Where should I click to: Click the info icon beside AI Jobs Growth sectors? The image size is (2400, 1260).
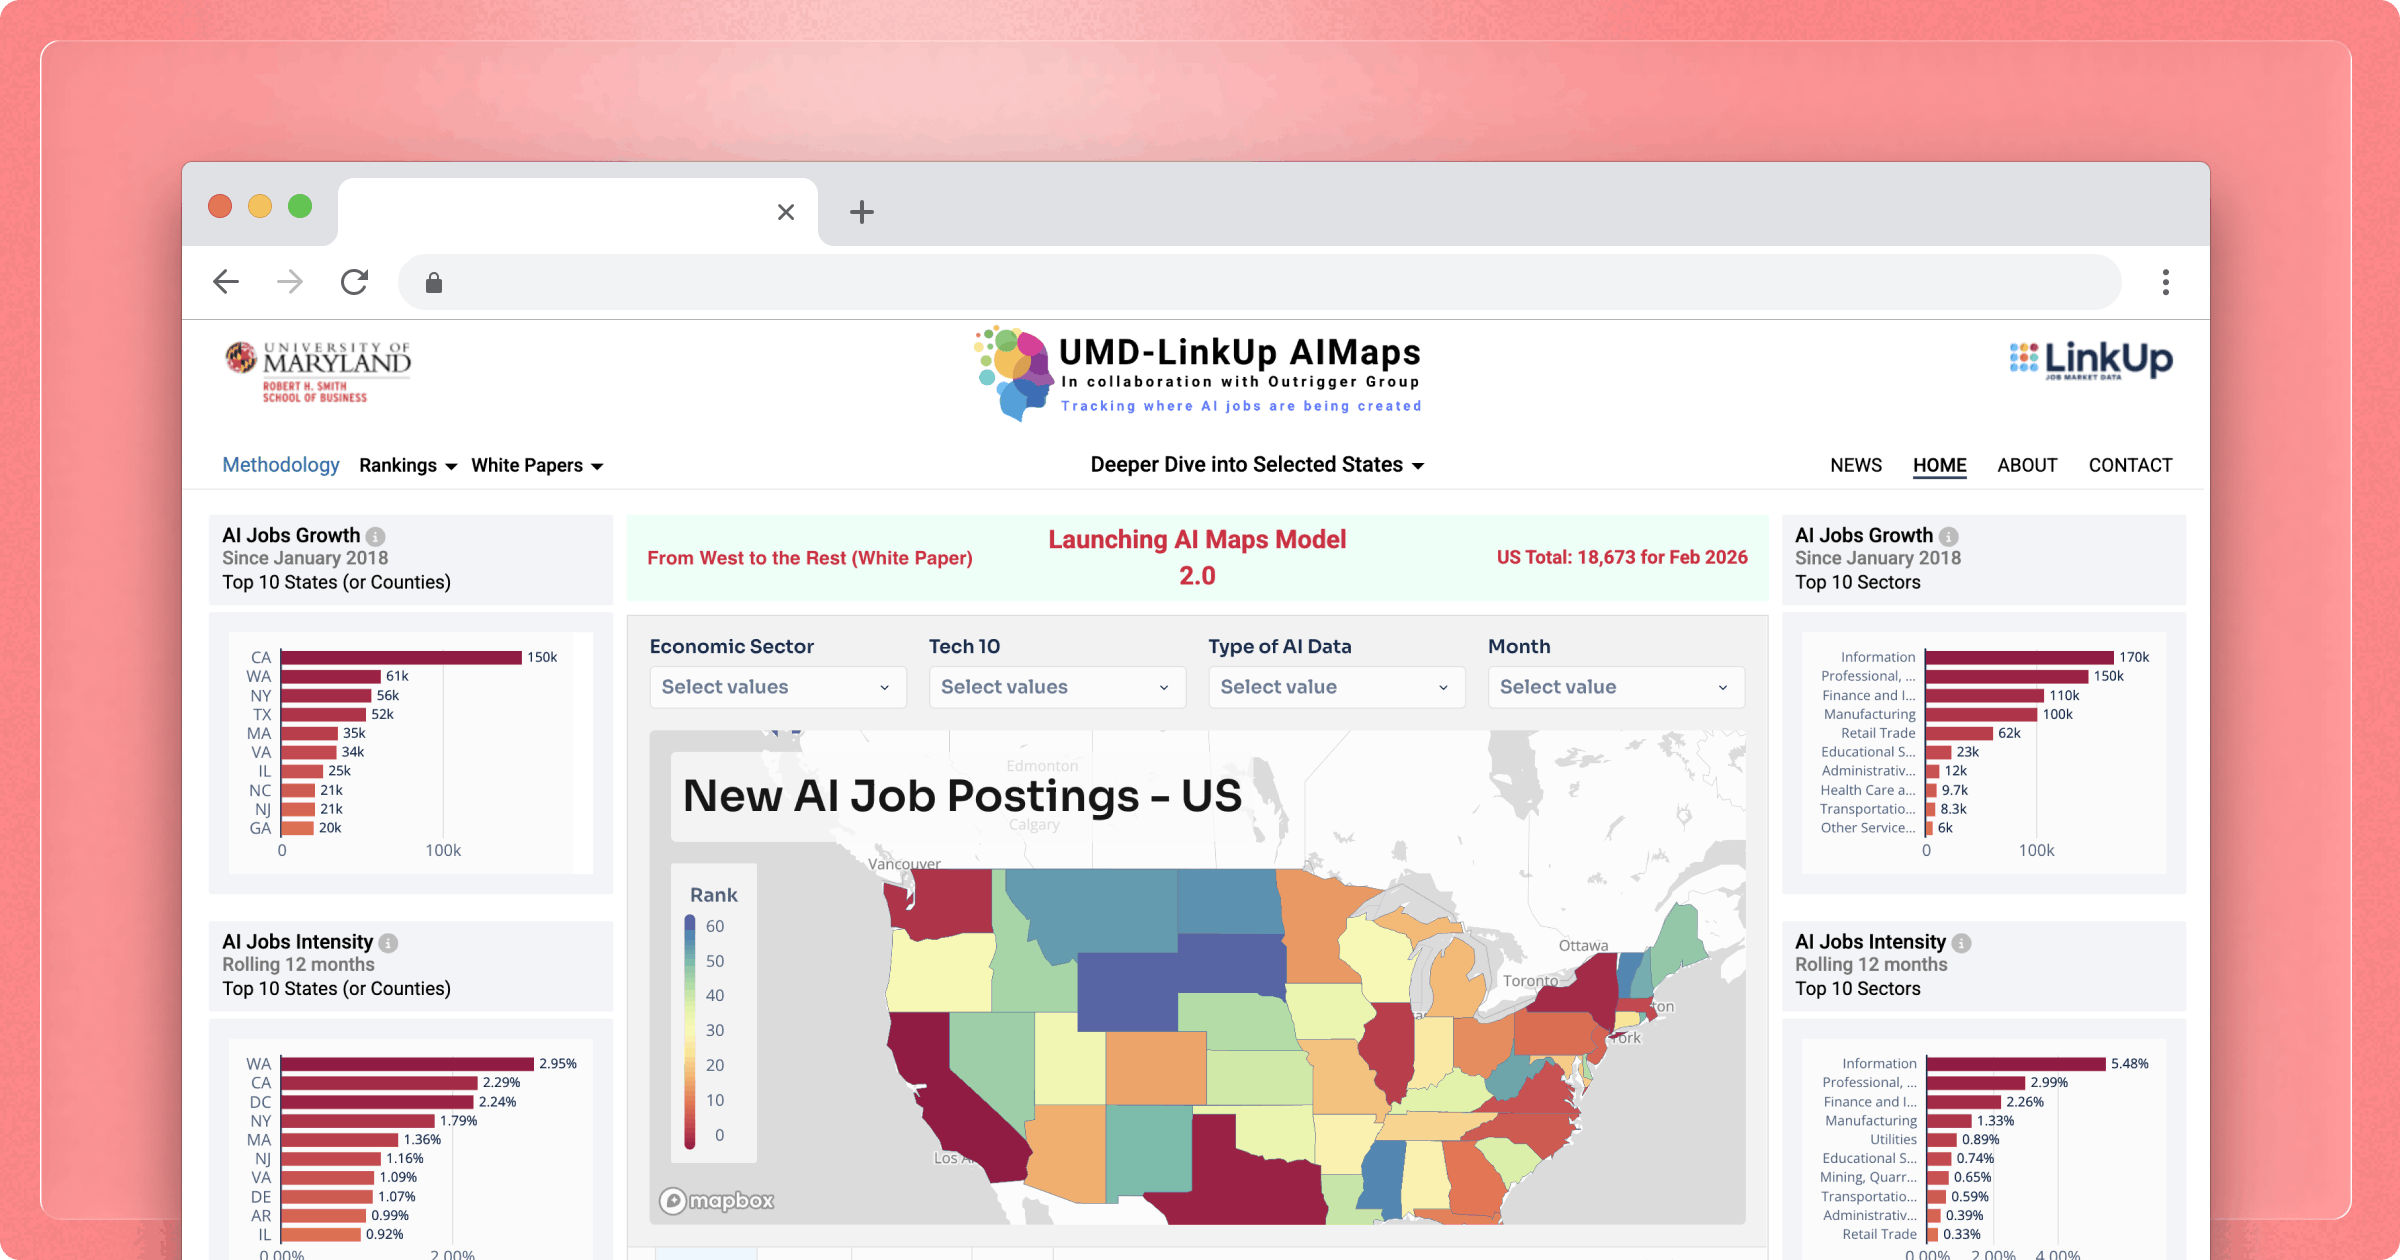click(1948, 537)
